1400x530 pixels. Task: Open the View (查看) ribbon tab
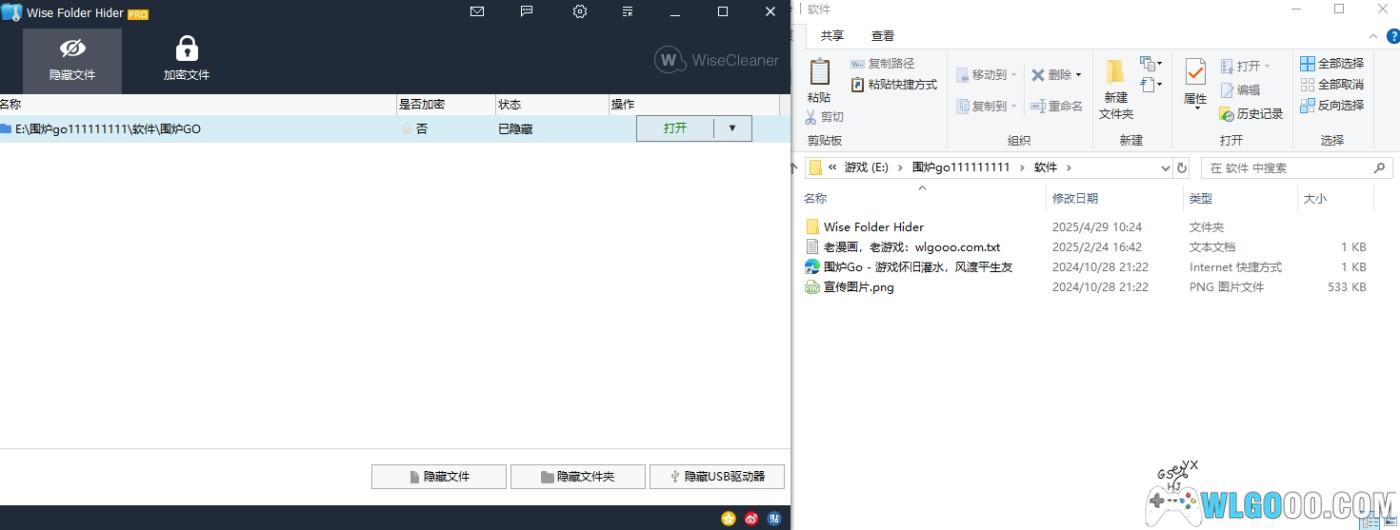coord(882,35)
